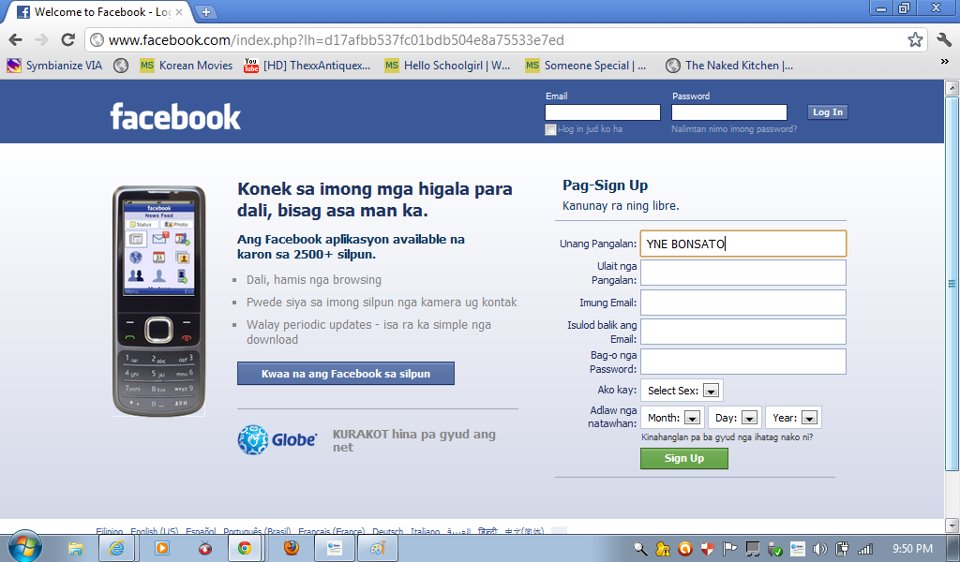
Task: Close the Welcome to Facebook tab
Action: coord(179,12)
